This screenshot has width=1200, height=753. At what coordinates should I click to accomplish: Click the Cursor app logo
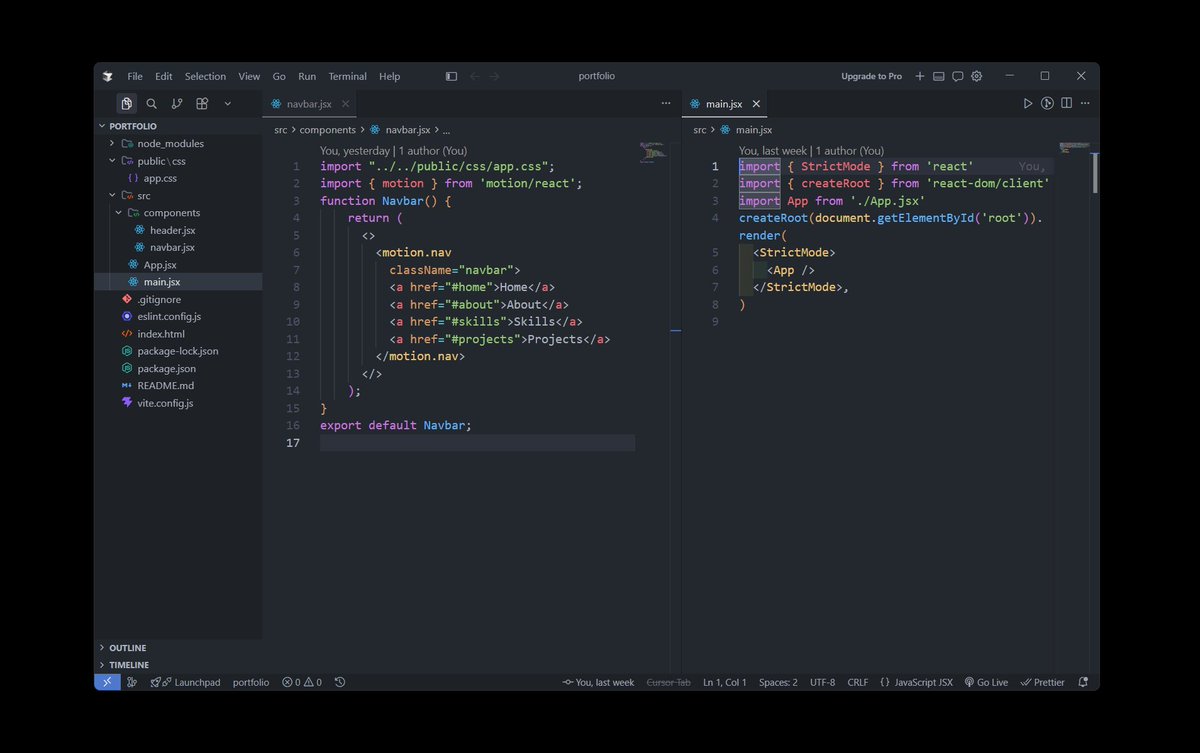pyautogui.click(x=108, y=76)
